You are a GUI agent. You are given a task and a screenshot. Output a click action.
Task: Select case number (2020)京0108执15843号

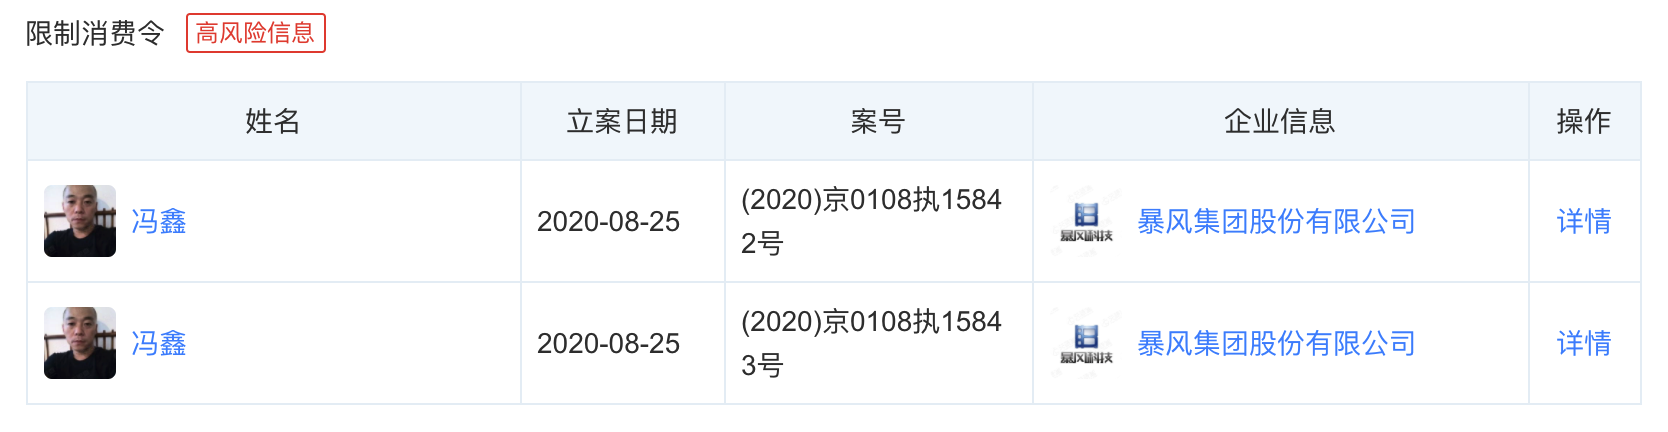pyautogui.click(x=870, y=343)
